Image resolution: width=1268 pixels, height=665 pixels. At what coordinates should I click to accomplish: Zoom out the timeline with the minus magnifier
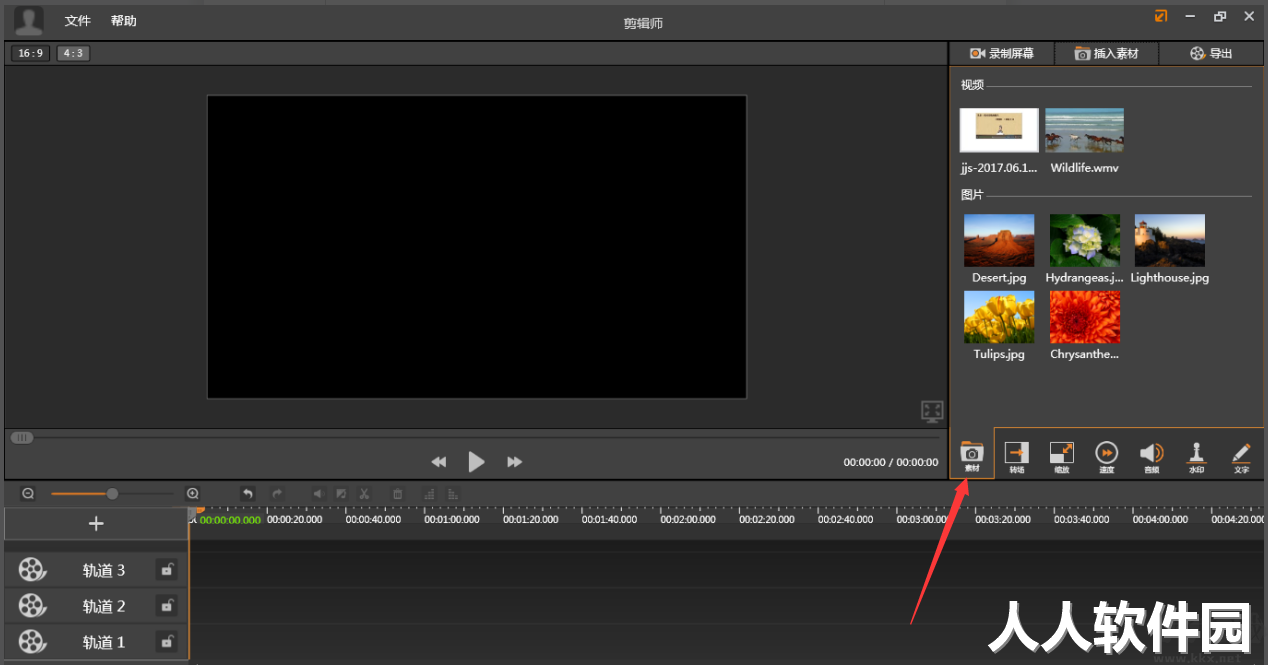[x=28, y=493]
